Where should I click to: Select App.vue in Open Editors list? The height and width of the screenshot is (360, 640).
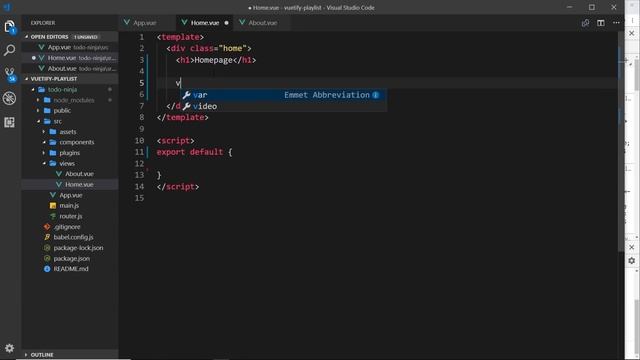[70, 47]
